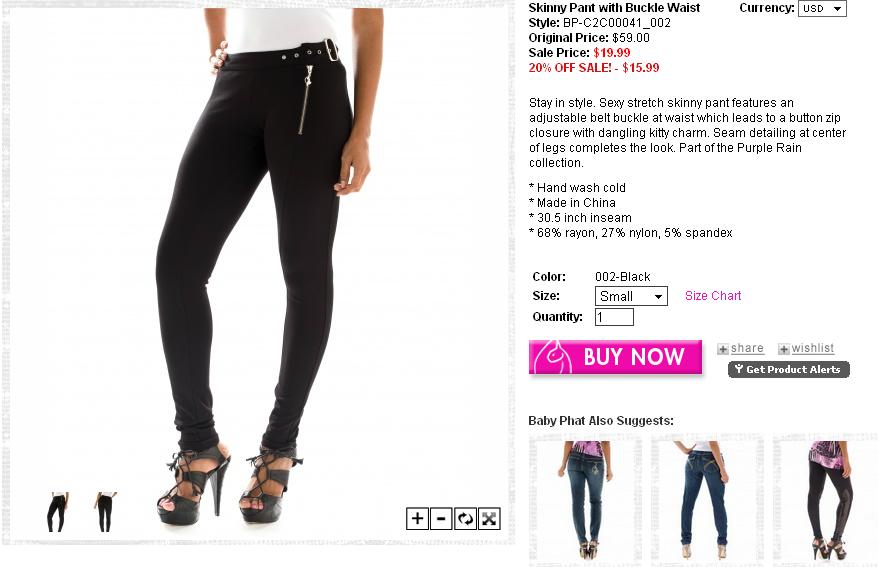Open fullscreen view with the expand icon

489,519
